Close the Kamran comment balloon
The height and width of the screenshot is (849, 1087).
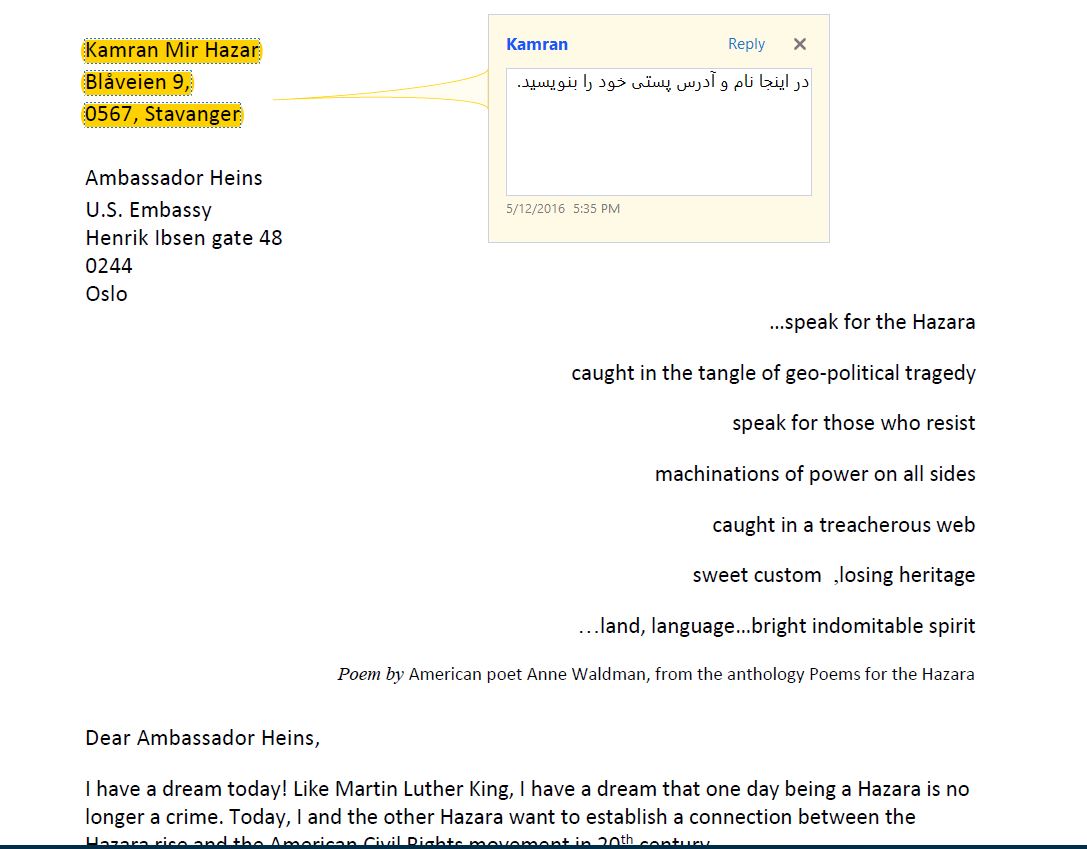click(x=799, y=44)
